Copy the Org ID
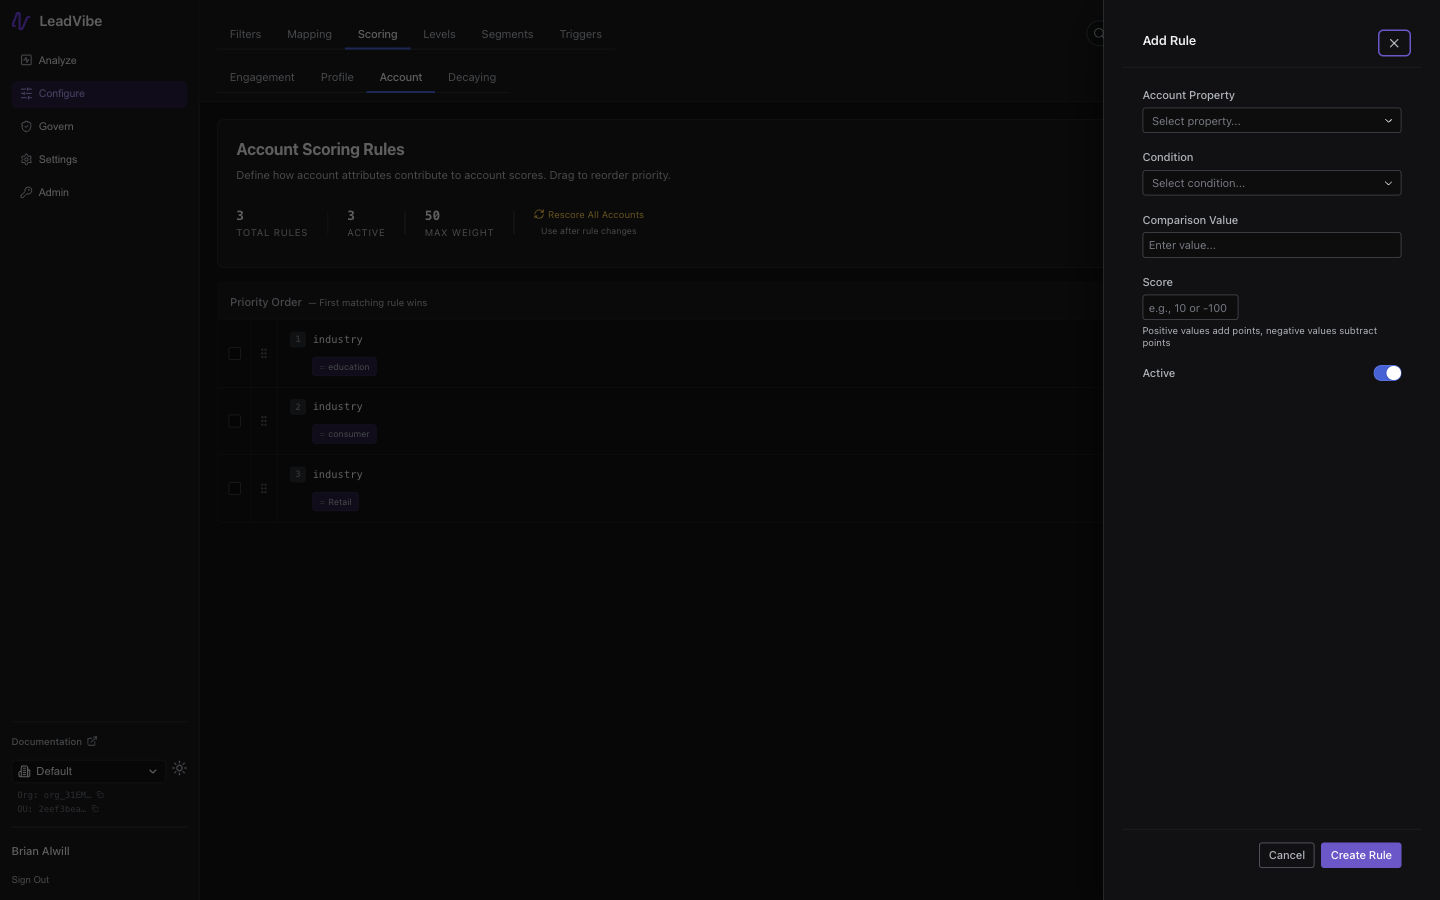Viewport: 1440px width, 900px height. (x=98, y=795)
